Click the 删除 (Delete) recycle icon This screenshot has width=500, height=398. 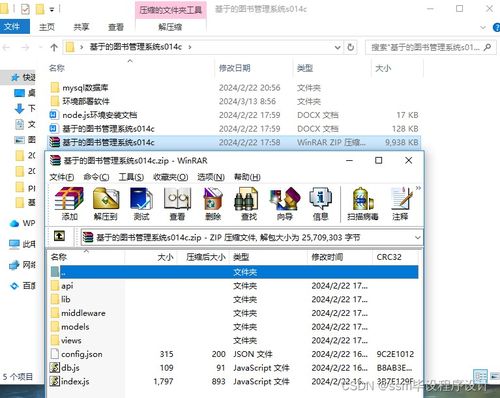213,204
